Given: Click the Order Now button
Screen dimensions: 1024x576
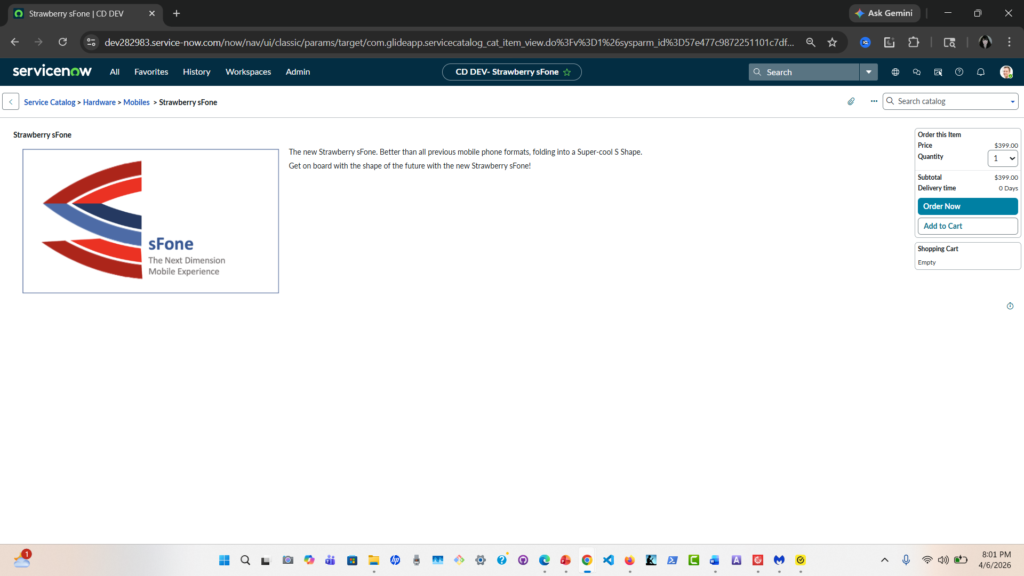Looking at the screenshot, I should pos(967,206).
